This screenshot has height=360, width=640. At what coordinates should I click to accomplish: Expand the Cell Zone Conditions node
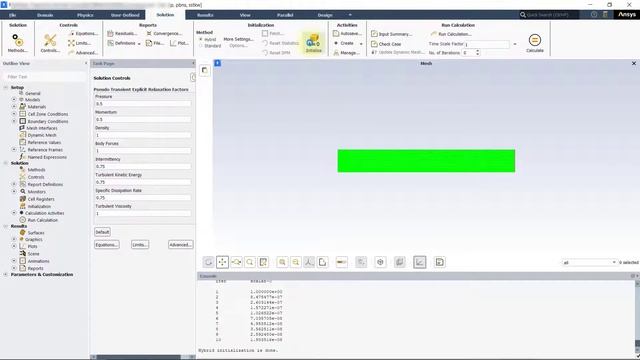click(14, 114)
